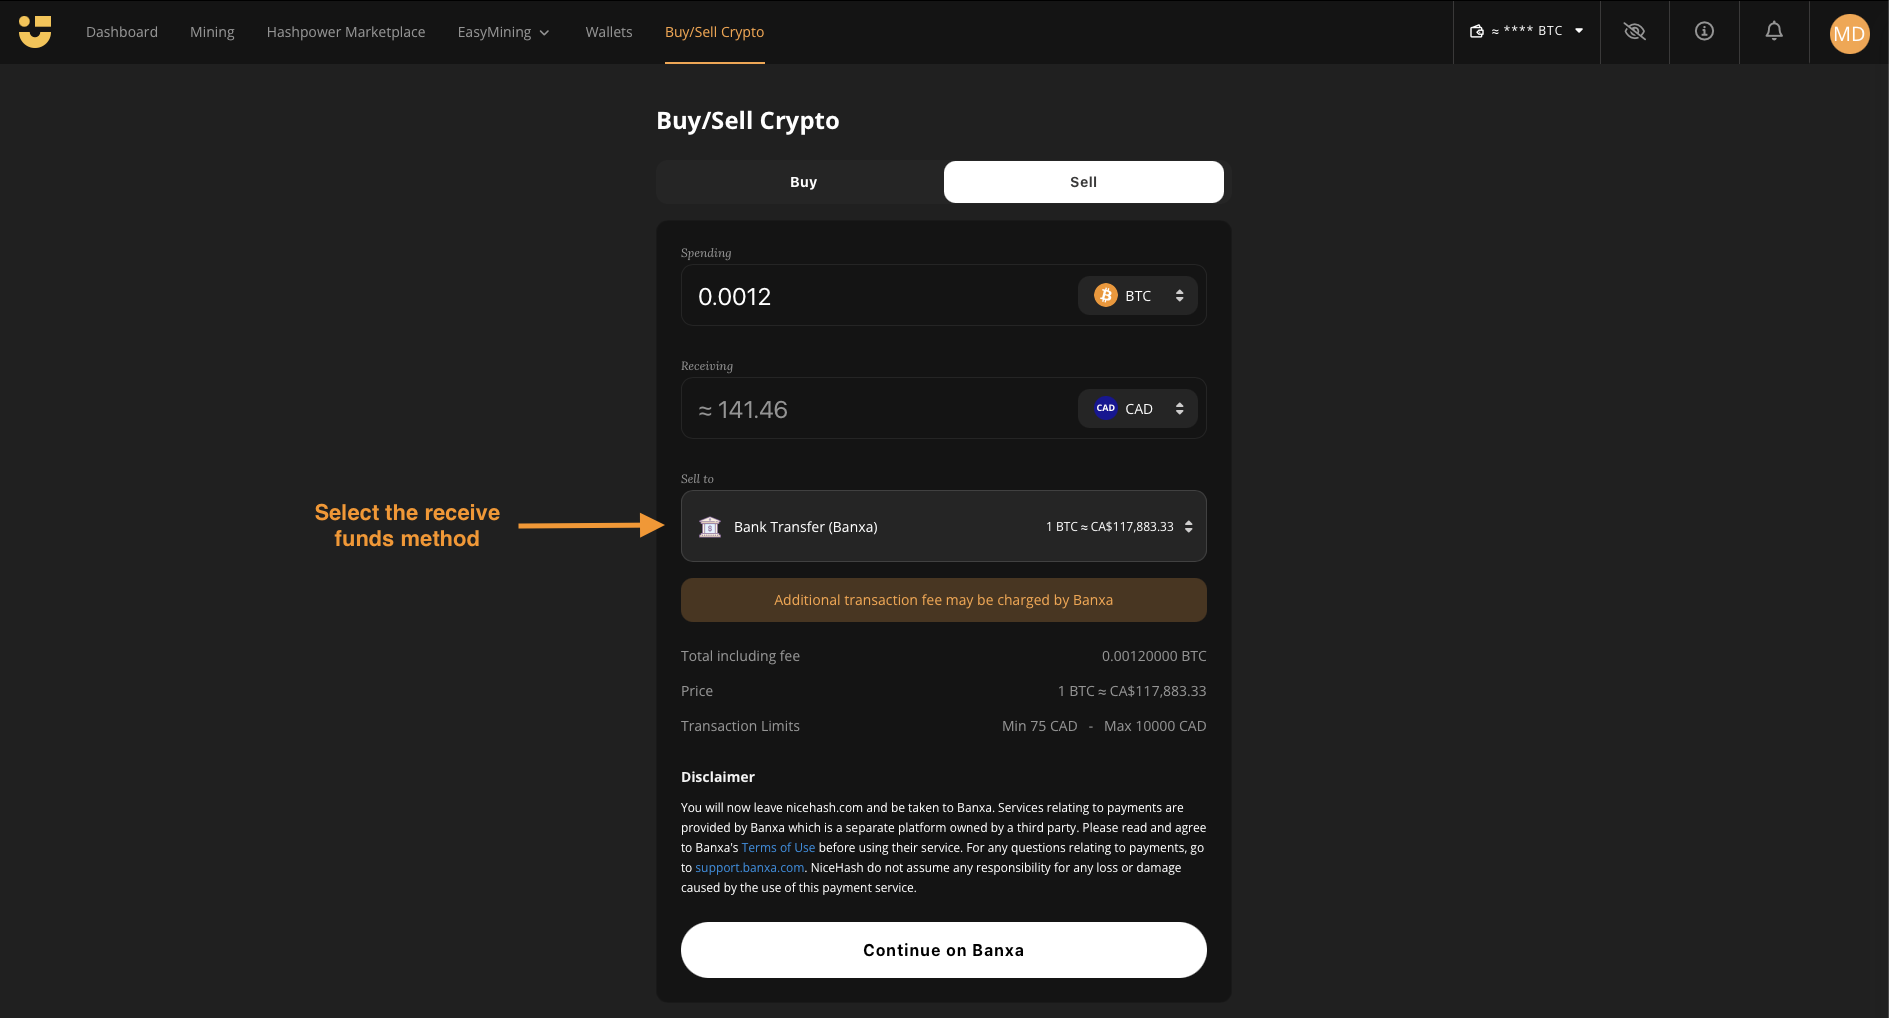Click the NiceHash logo
Image resolution: width=1889 pixels, height=1018 pixels.
33,31
